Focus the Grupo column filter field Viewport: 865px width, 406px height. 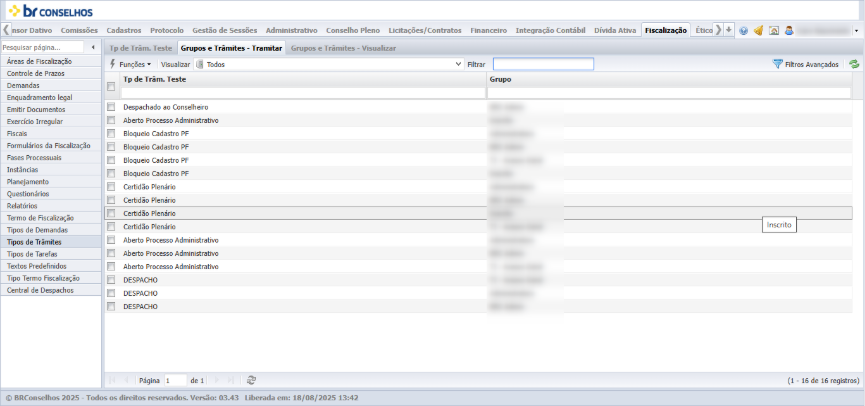669,93
